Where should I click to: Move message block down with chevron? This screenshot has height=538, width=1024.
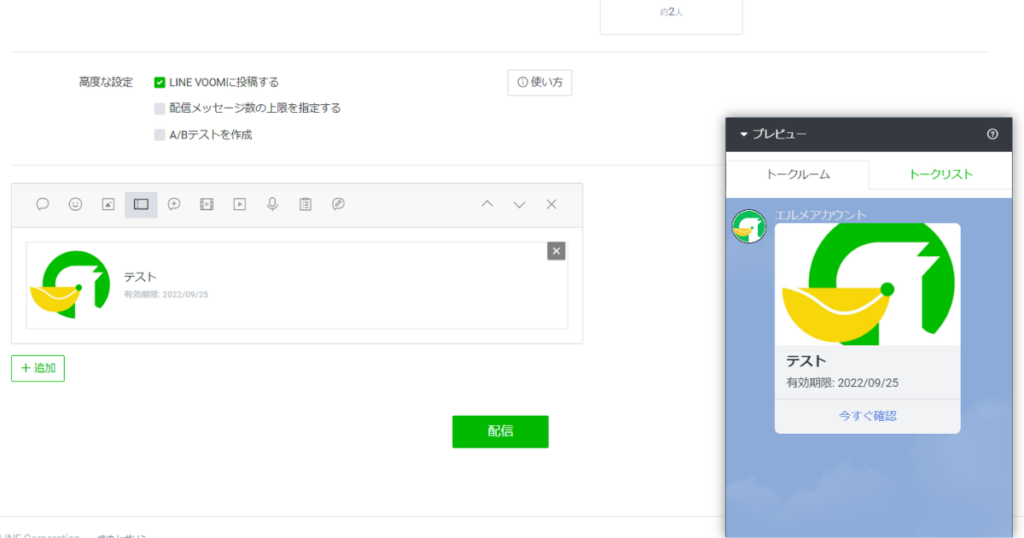pyautogui.click(x=519, y=204)
